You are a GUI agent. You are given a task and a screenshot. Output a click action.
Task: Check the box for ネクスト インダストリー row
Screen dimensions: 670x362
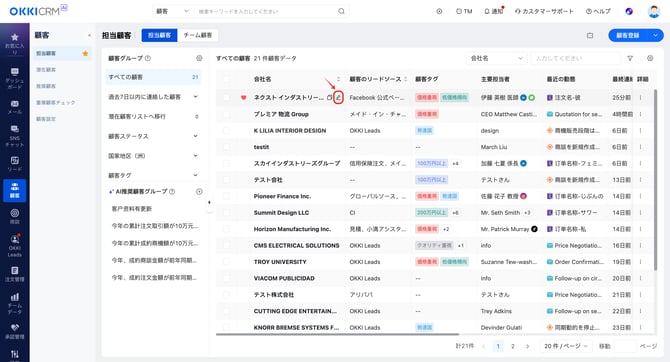click(226, 97)
